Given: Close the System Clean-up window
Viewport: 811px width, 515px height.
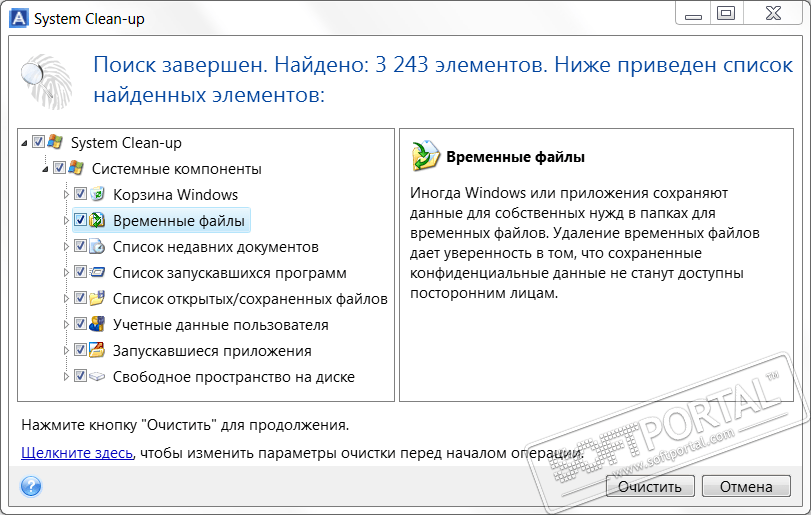Looking at the screenshot, I should [774, 14].
